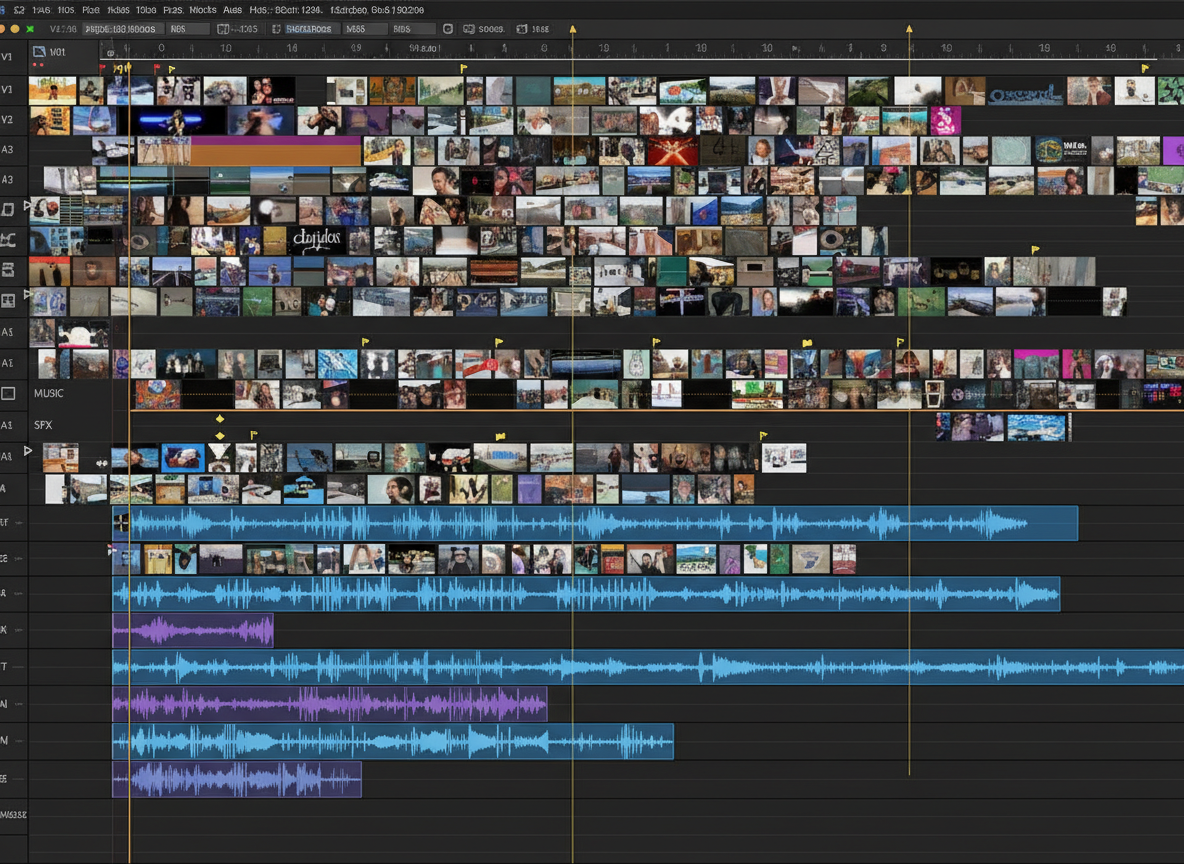Toggle the first orange dot in toolbar
Screen dimensions: 1184x864
[4, 29]
